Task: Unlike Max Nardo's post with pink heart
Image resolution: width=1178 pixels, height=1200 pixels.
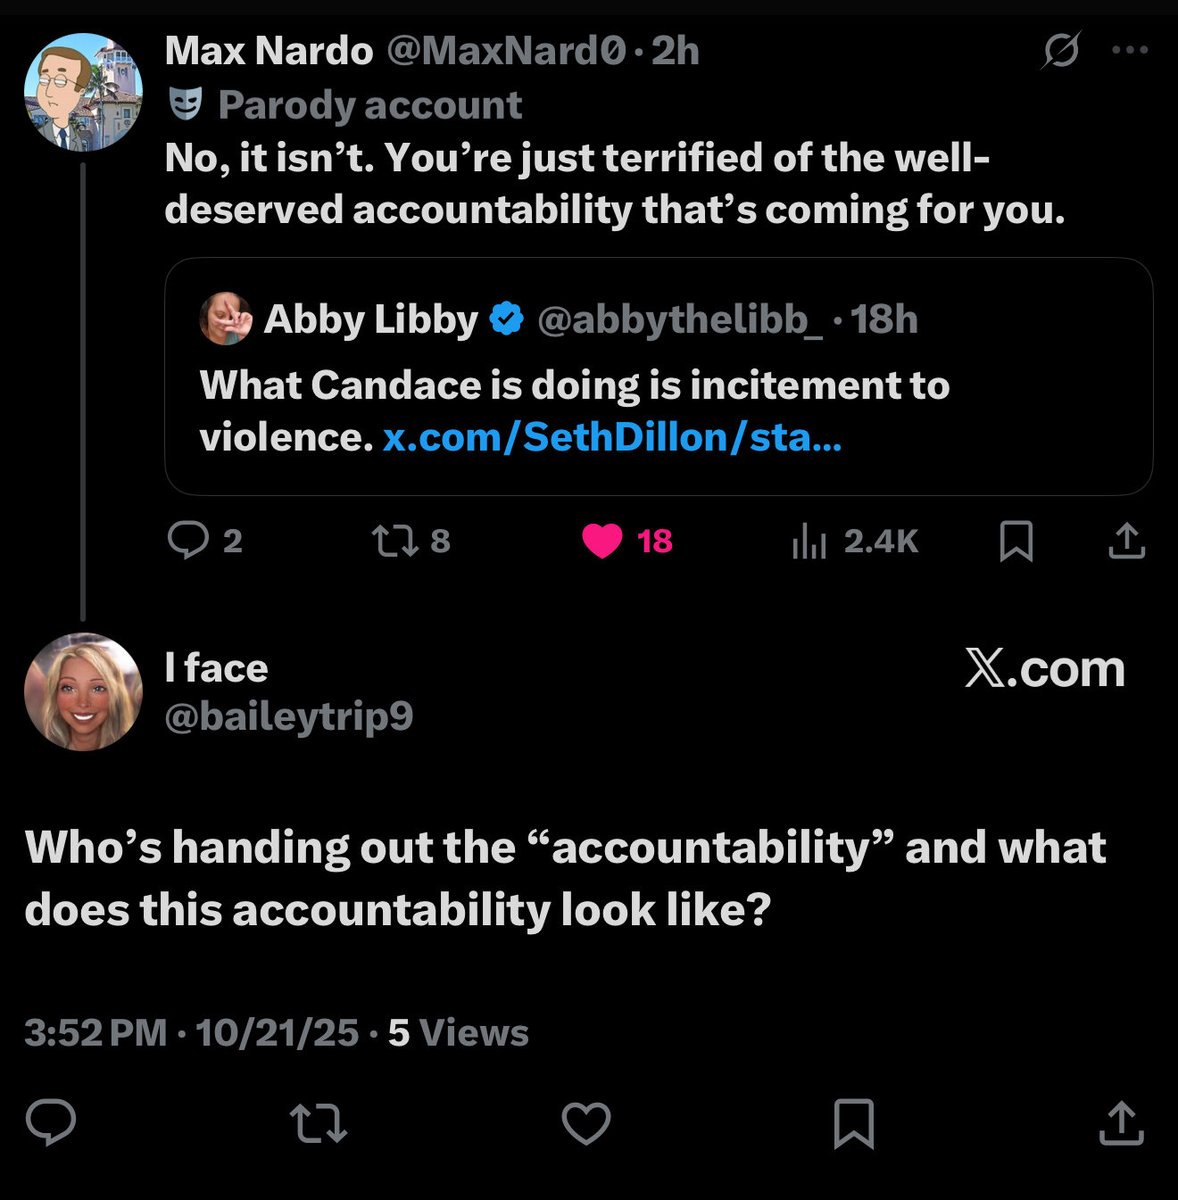Action: click(603, 541)
